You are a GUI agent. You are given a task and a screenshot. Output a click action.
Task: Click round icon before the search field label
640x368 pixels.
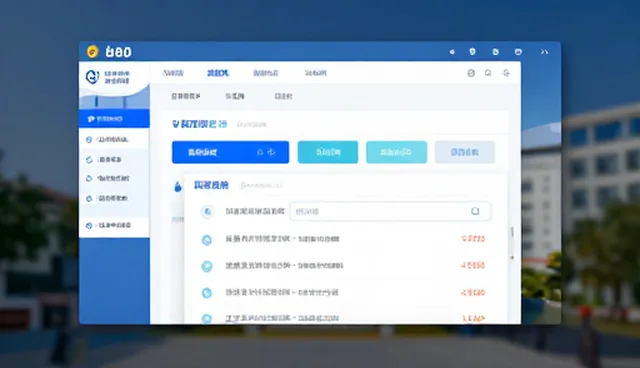click(x=207, y=211)
